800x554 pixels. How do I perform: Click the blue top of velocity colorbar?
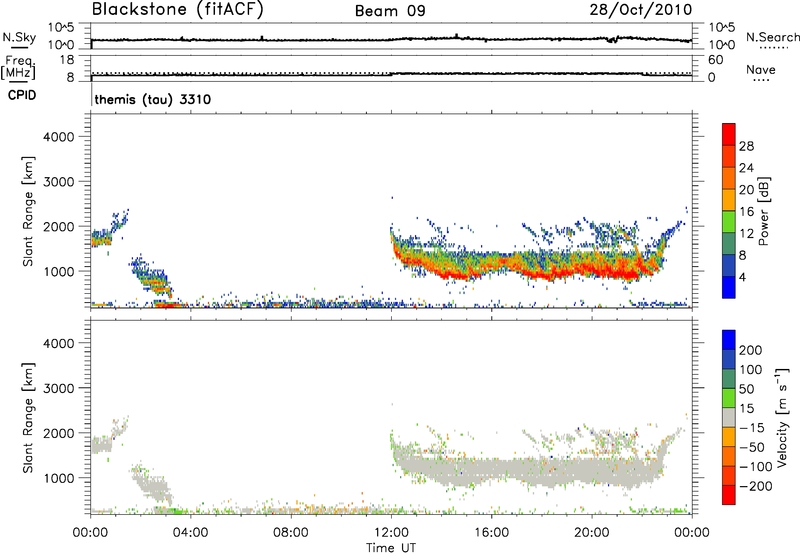coord(729,340)
